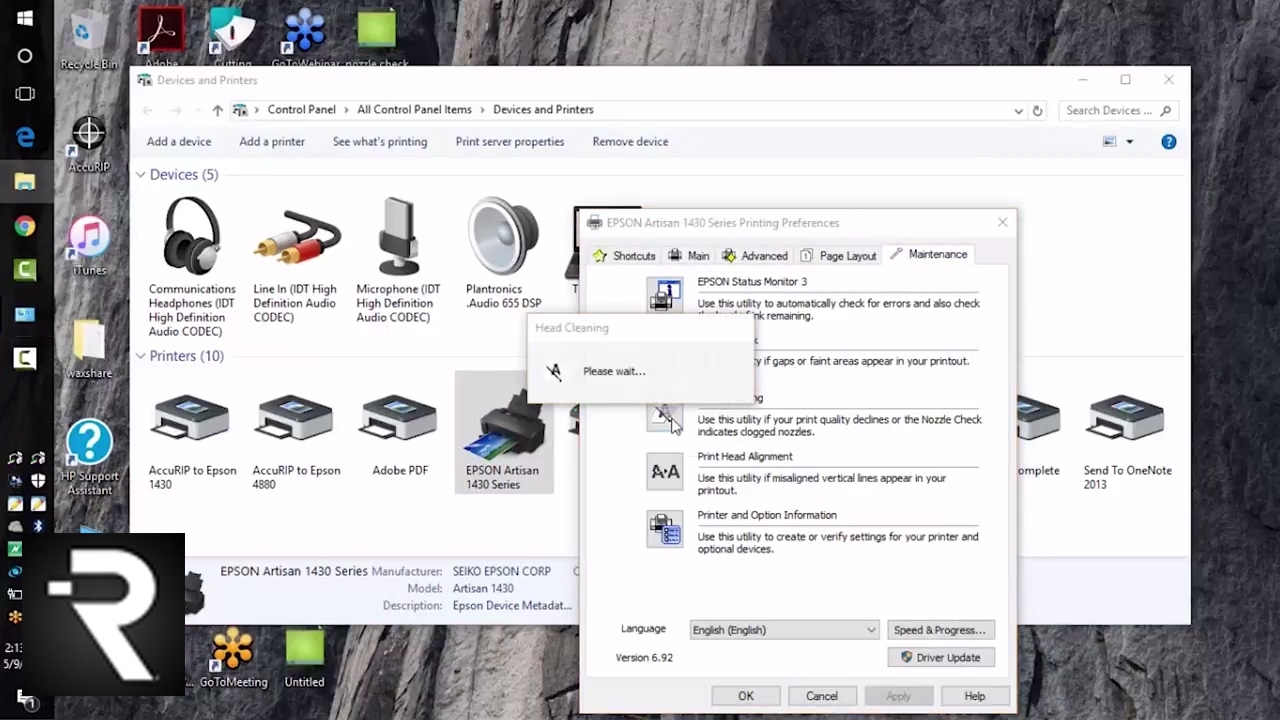Open File Explorer from the taskbar

click(x=25, y=182)
